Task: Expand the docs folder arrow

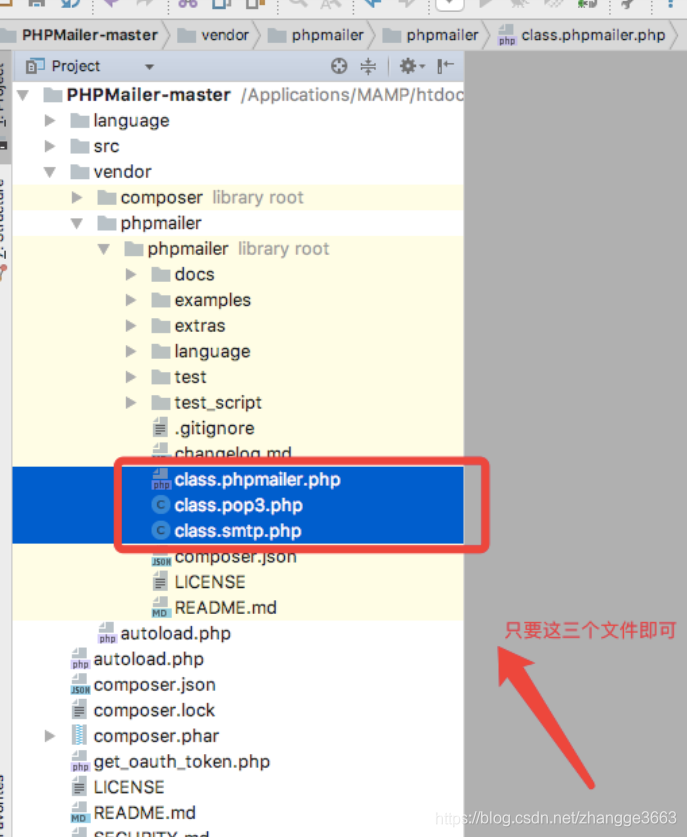Action: [x=131, y=274]
